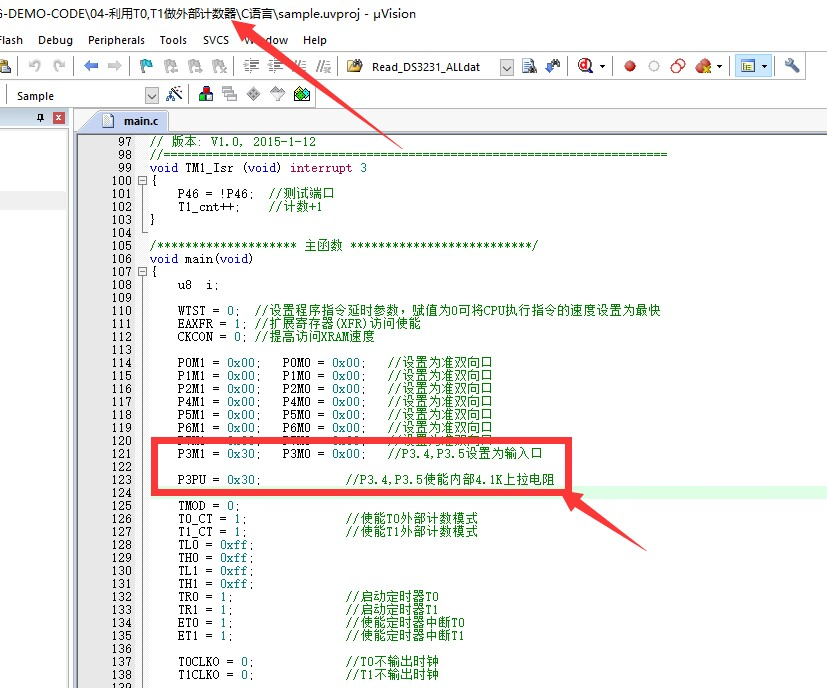Screen dimensions: 827x688
Task: Collapse the TM1_Isr function fold at line 100
Action: pos(141,181)
